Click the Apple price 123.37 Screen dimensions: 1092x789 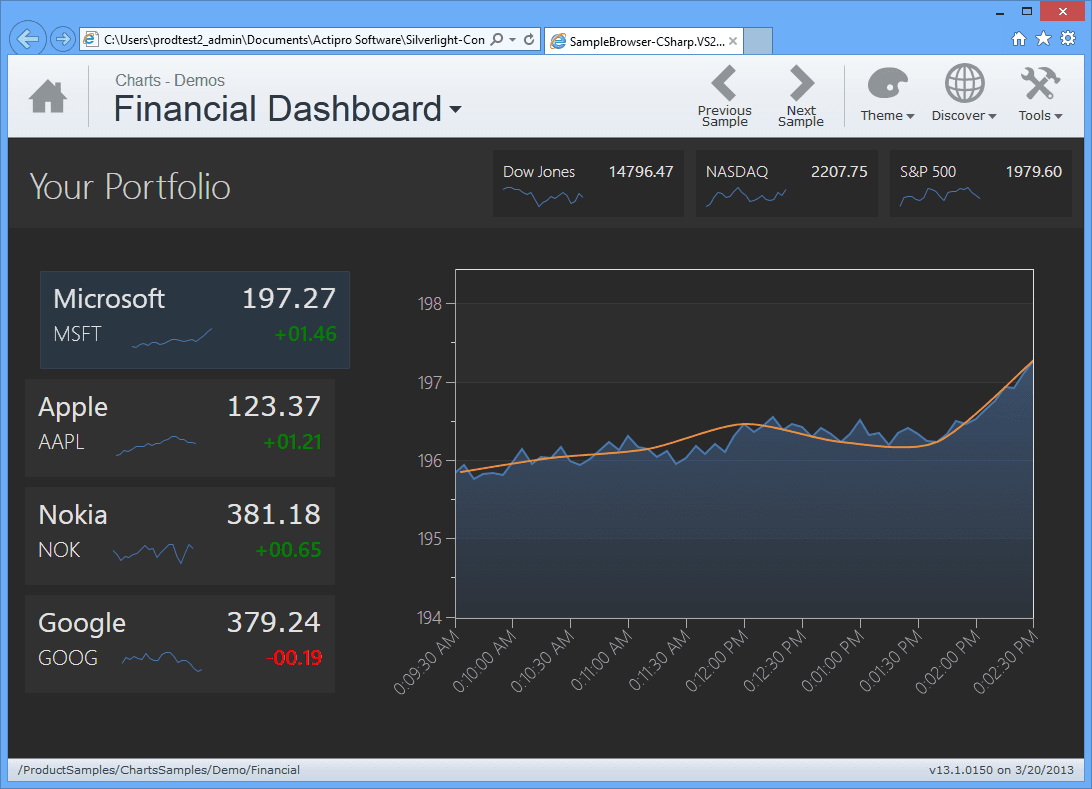pos(274,407)
